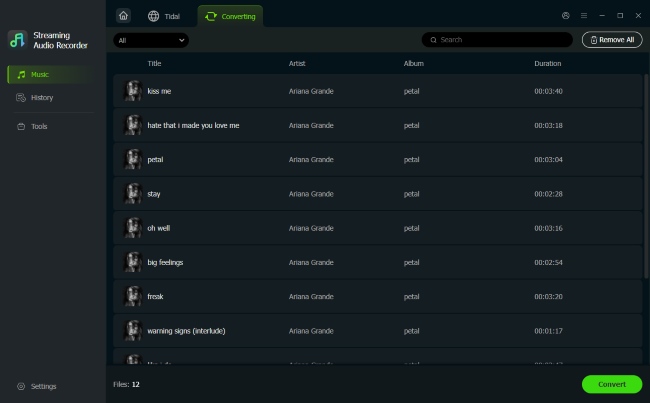650x403 pixels.
Task: Open History in the sidebar
Action: [x=35, y=98]
